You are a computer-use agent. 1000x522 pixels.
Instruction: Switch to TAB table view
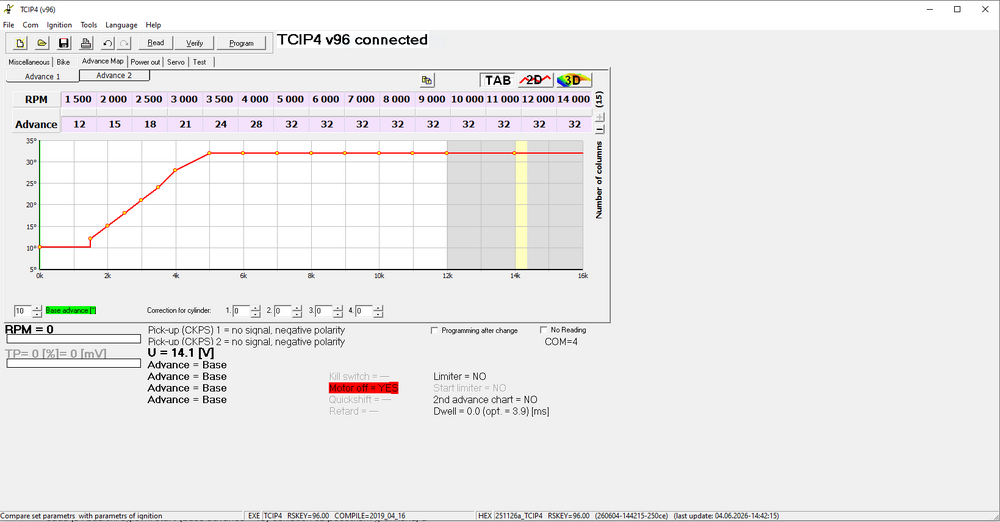point(497,80)
